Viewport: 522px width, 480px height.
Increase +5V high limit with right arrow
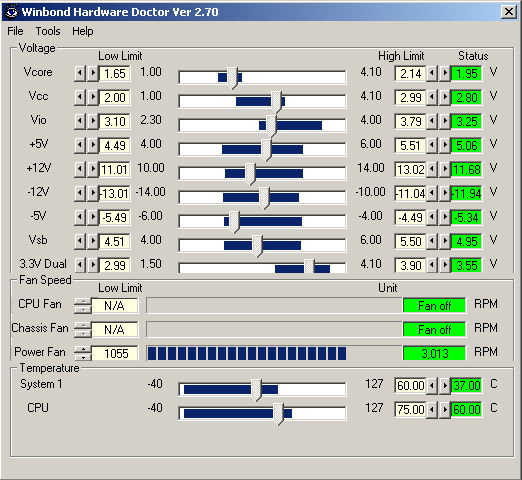pos(445,145)
